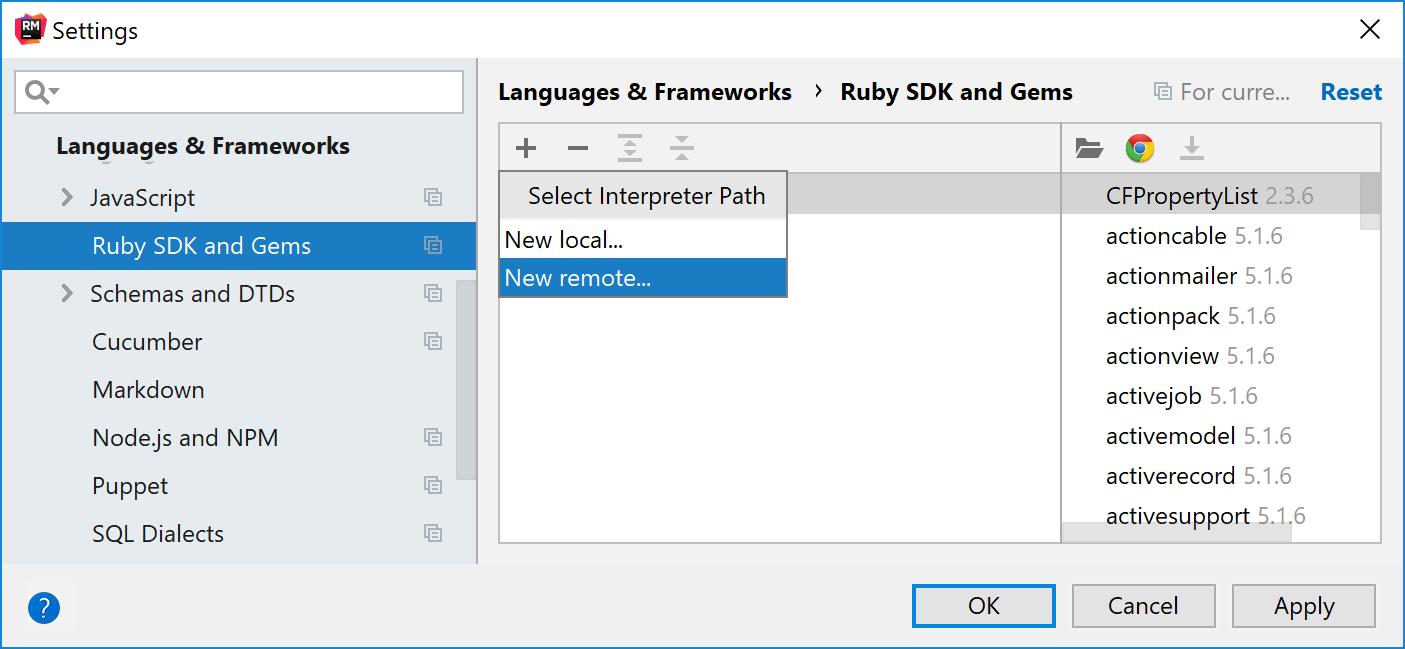
Task: Click the expand all toolbar icon
Action: coord(629,149)
